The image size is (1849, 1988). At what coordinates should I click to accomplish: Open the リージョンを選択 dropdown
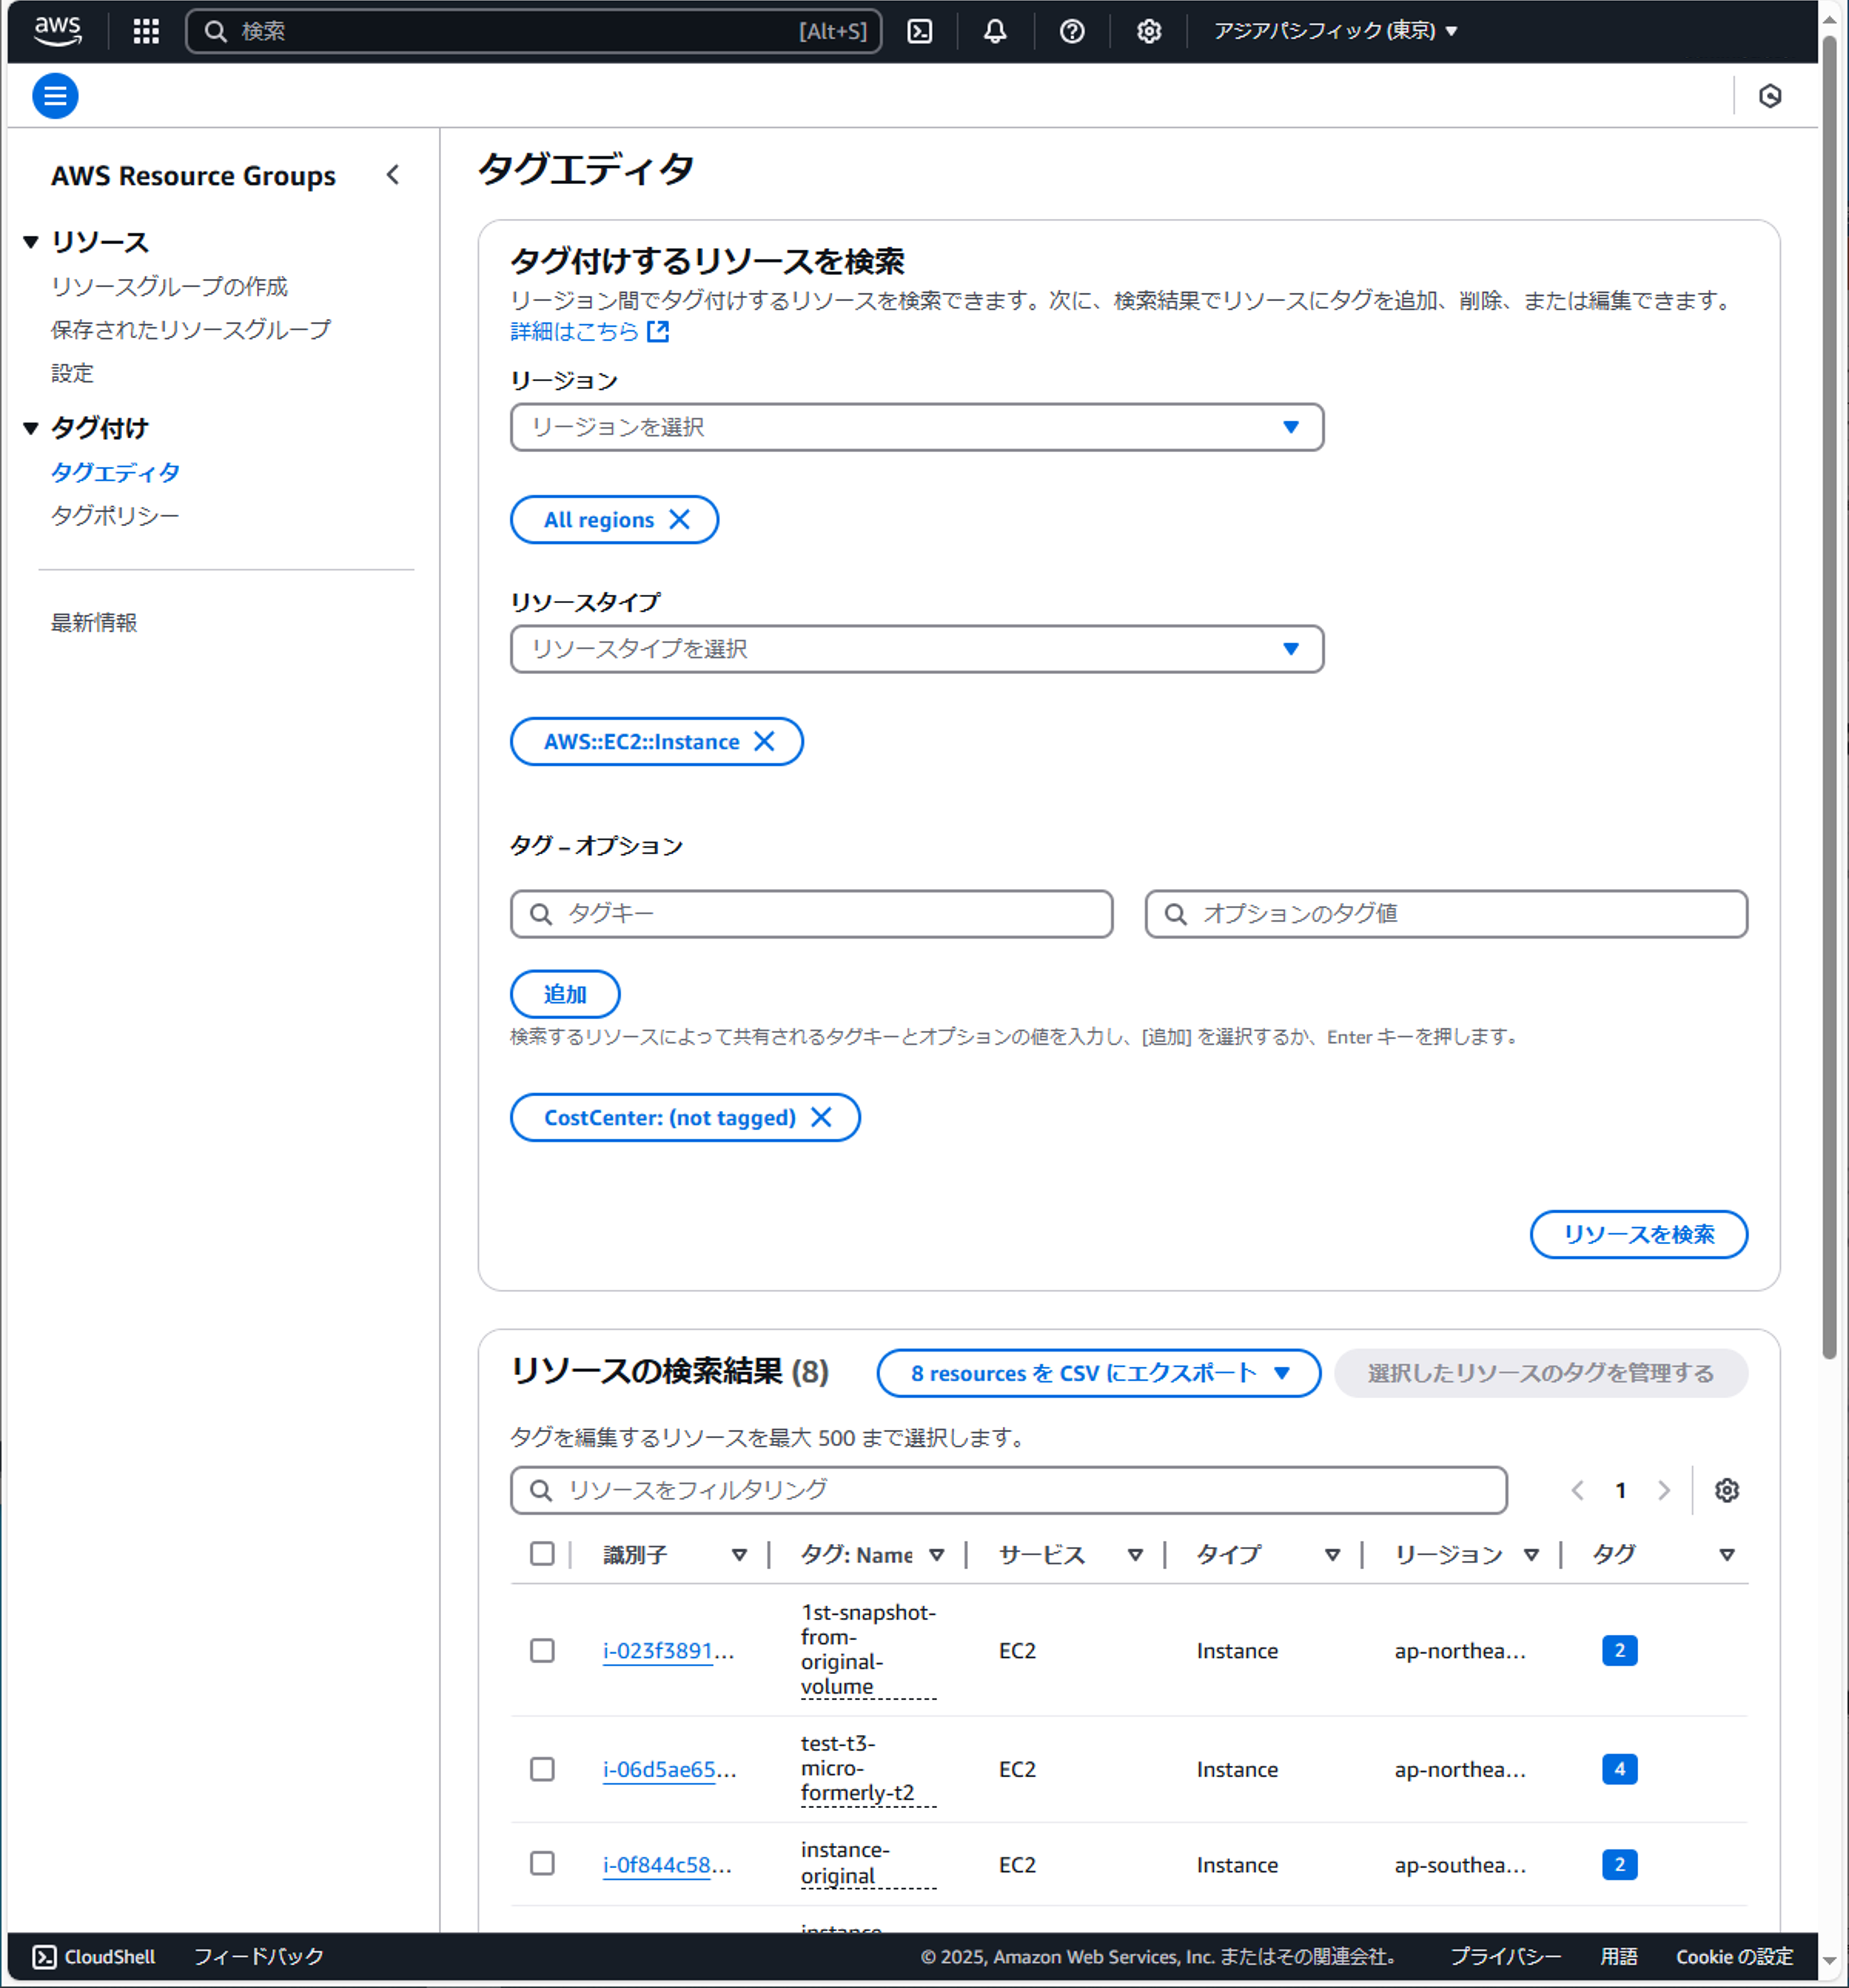916,427
